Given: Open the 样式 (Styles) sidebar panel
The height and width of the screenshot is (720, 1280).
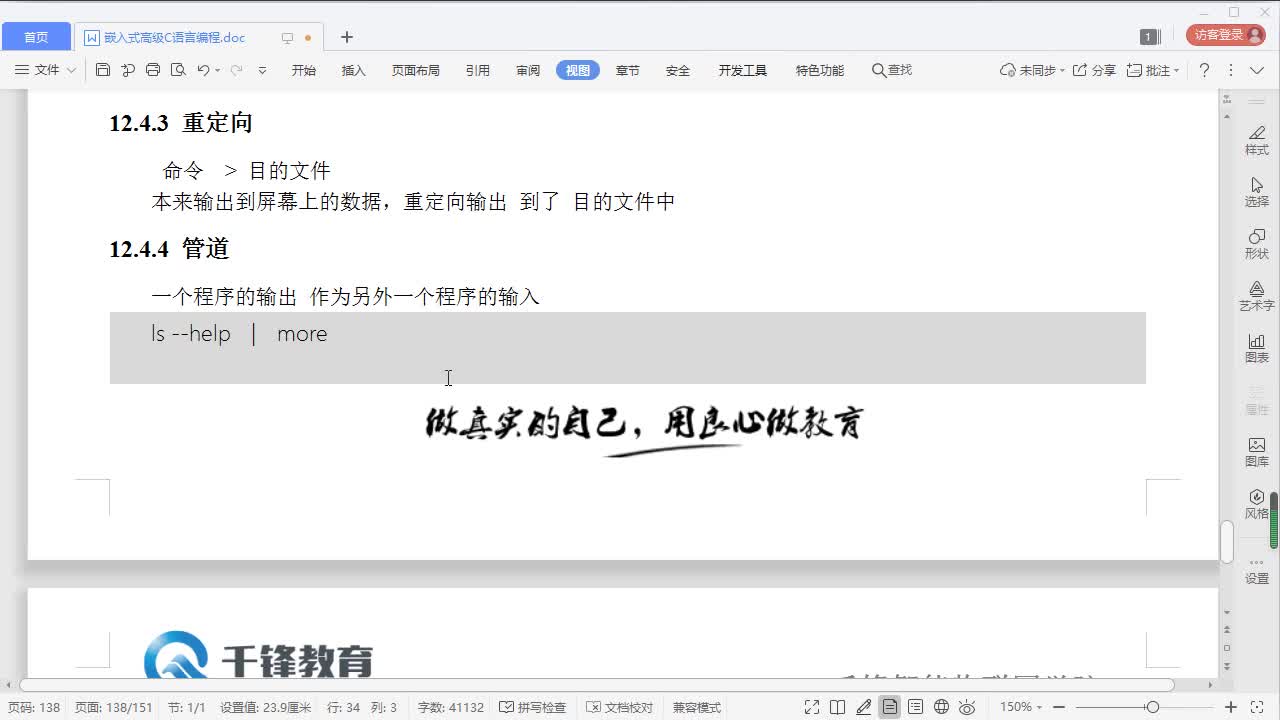Looking at the screenshot, I should click(x=1257, y=140).
